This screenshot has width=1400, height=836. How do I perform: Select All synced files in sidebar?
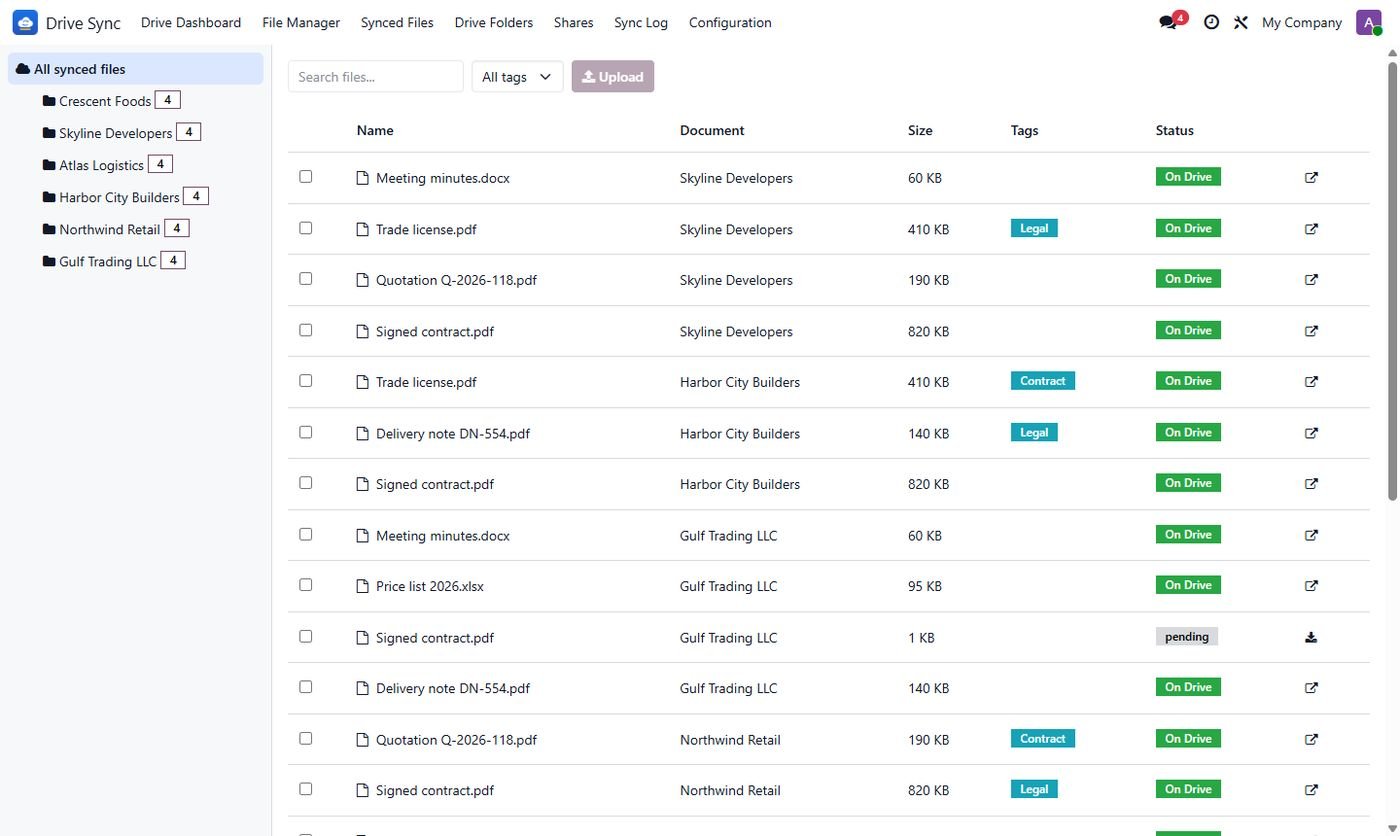tap(135, 69)
